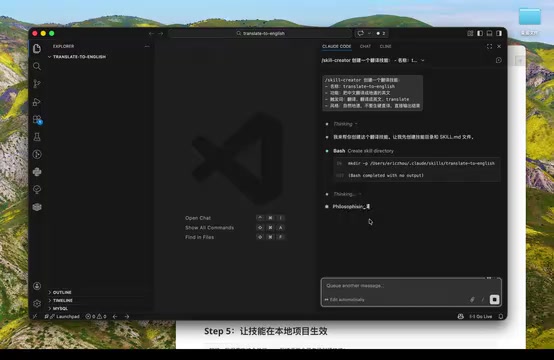Click the stacked-layers database icon in the activity bar

pos(37,207)
